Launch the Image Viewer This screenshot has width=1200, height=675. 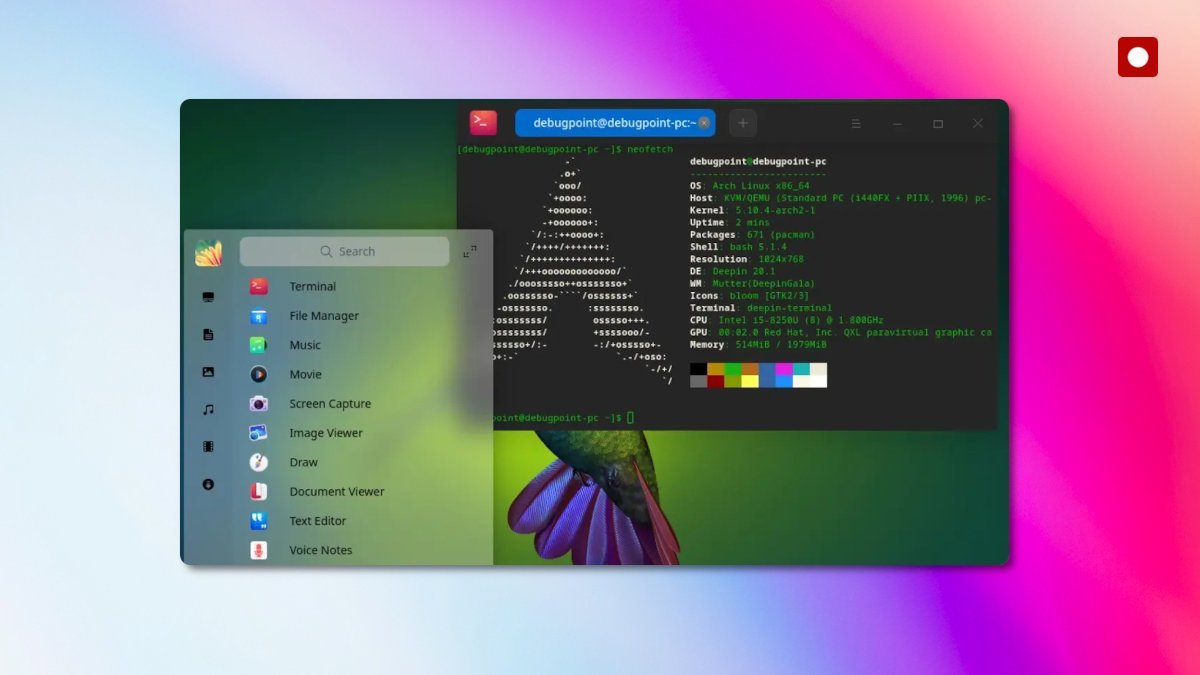(x=320, y=432)
